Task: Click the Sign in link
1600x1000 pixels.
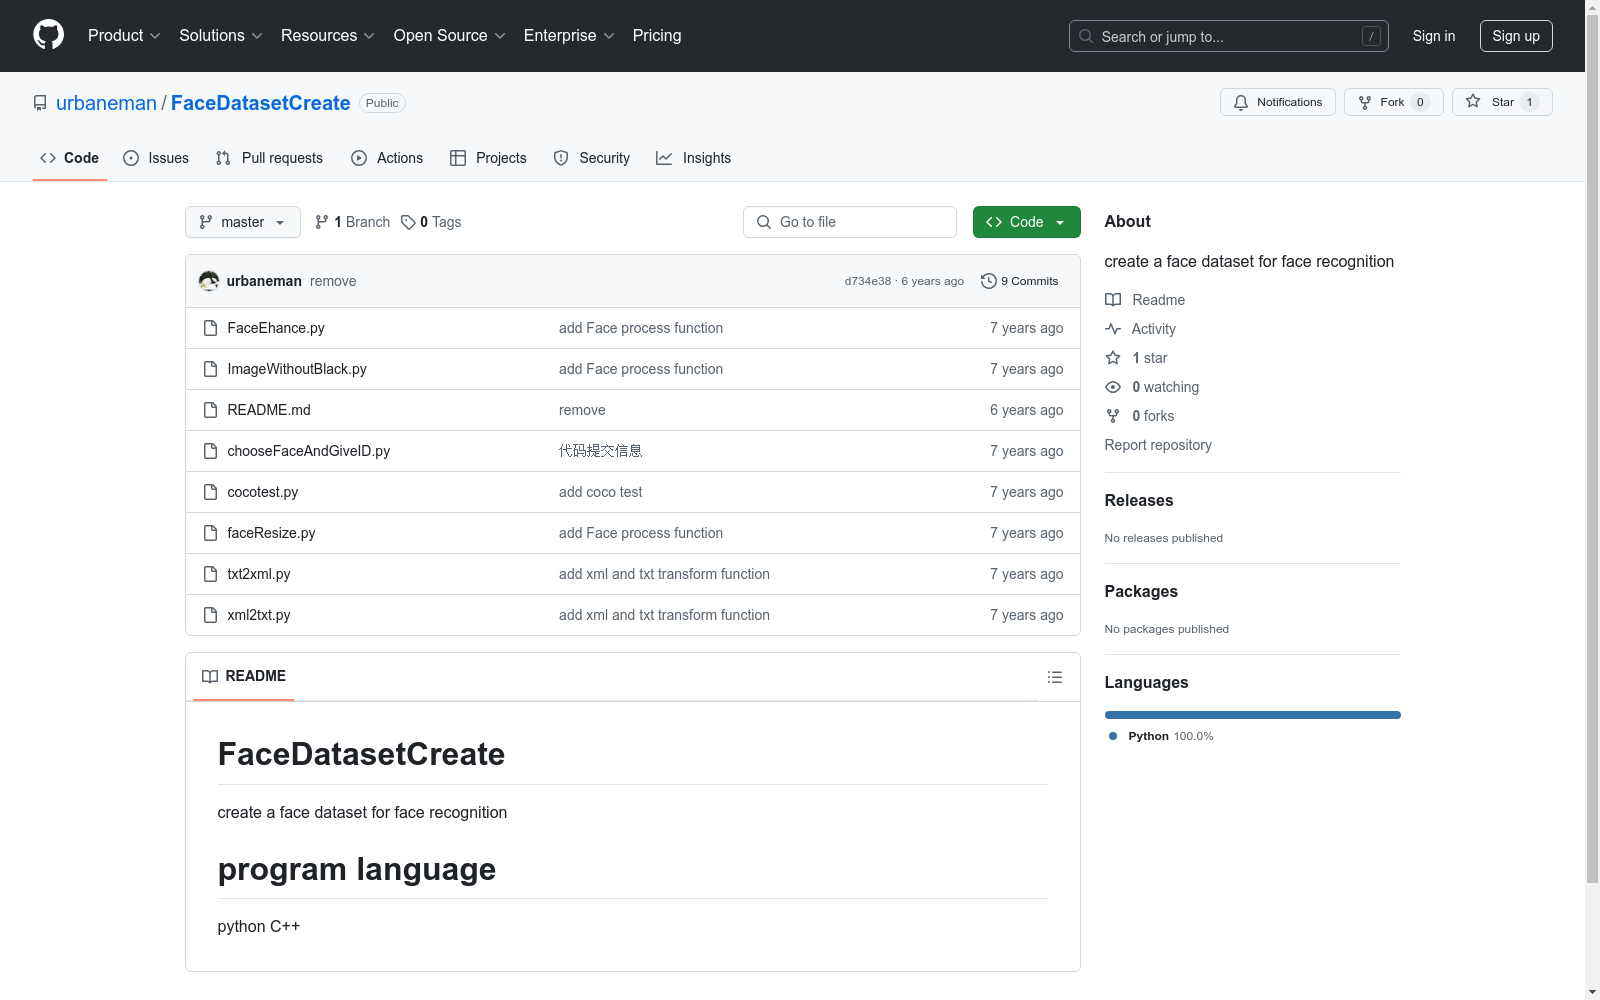Action: (x=1434, y=36)
